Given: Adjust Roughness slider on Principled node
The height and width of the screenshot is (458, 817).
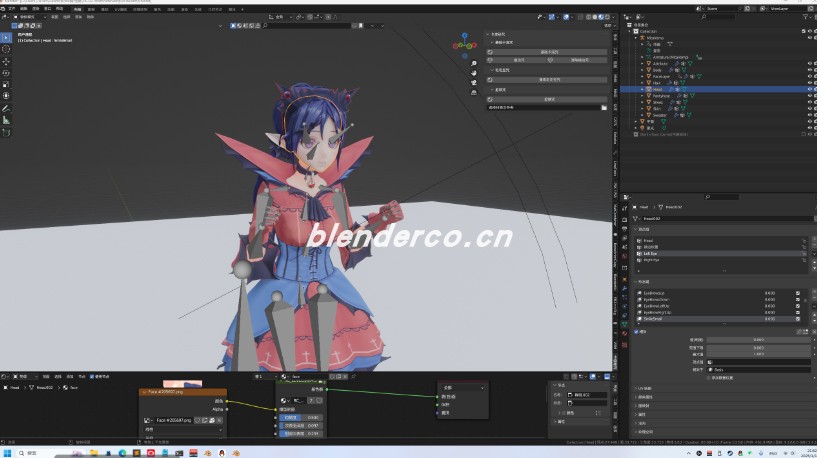Looking at the screenshot, I should [x=302, y=417].
